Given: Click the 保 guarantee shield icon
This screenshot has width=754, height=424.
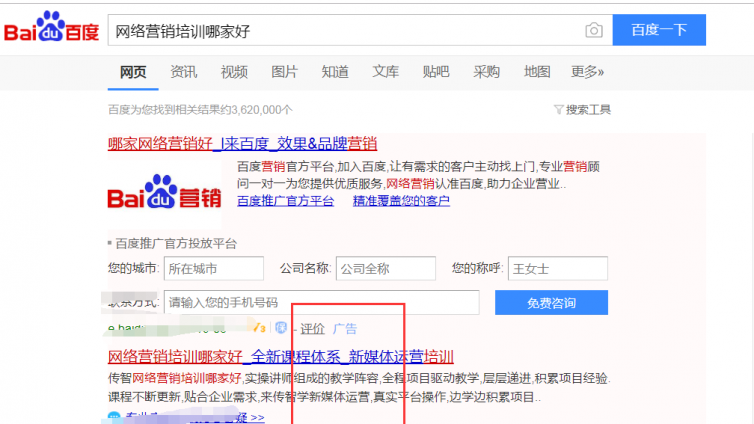Looking at the screenshot, I should tap(281, 328).
